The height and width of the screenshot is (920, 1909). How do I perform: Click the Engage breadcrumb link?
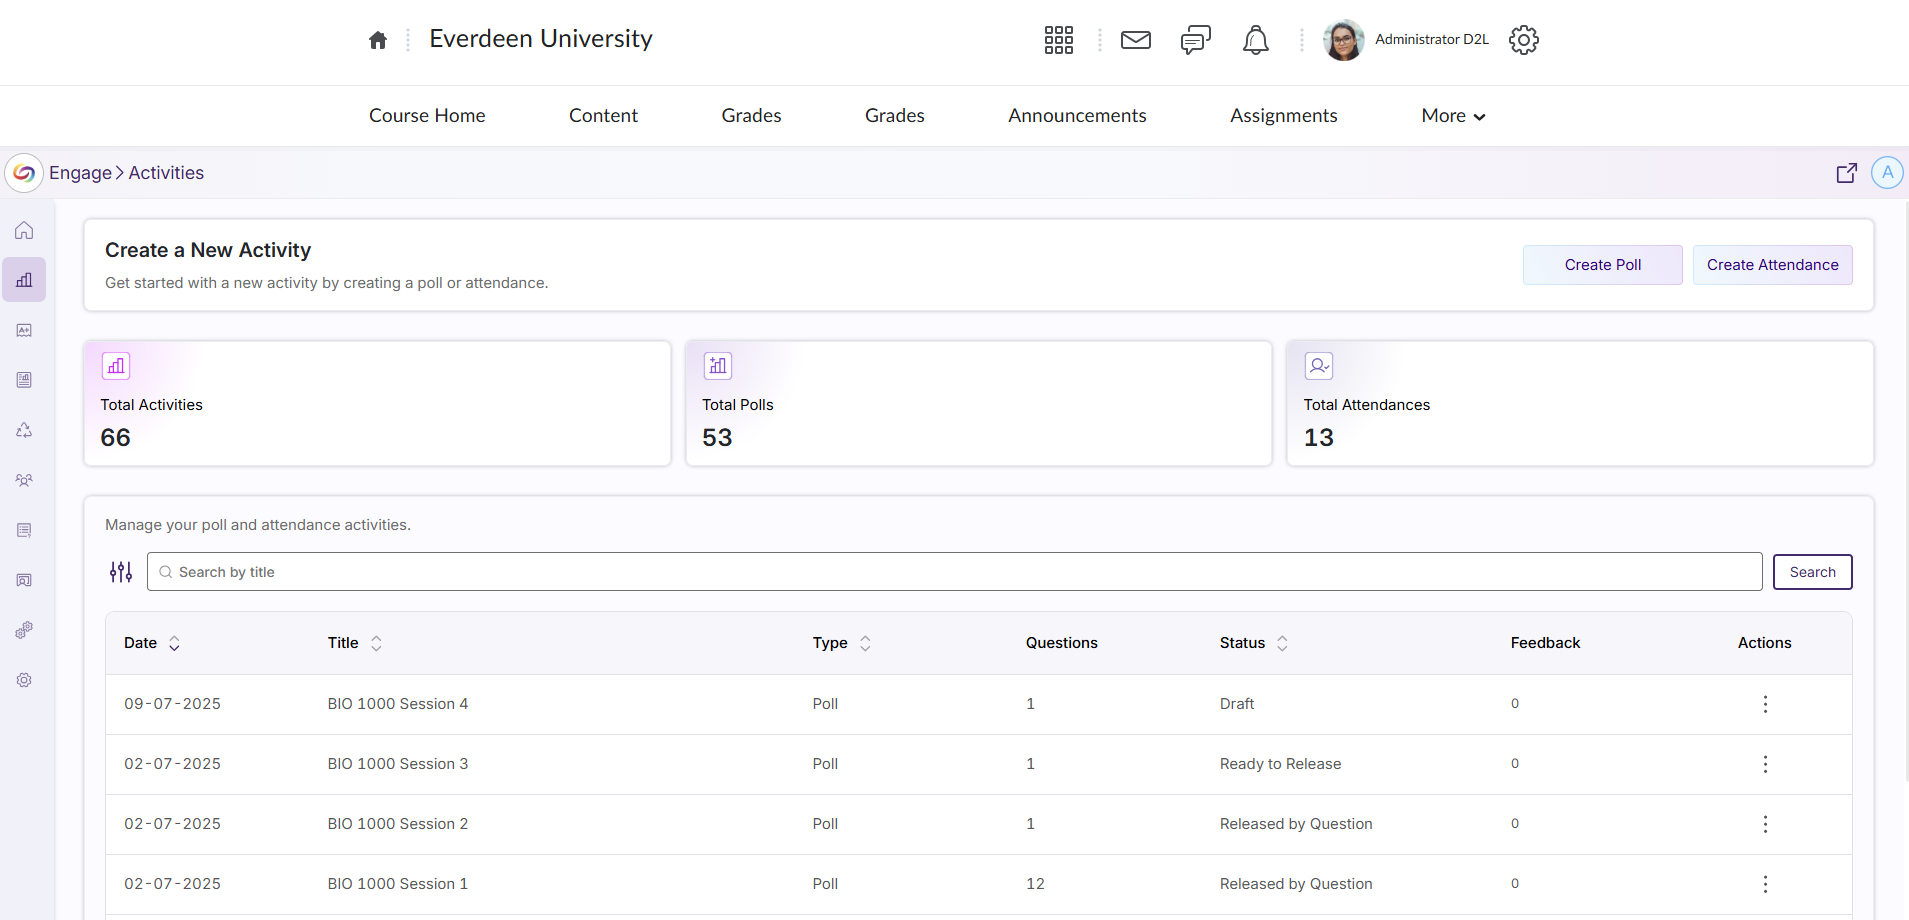click(x=80, y=173)
